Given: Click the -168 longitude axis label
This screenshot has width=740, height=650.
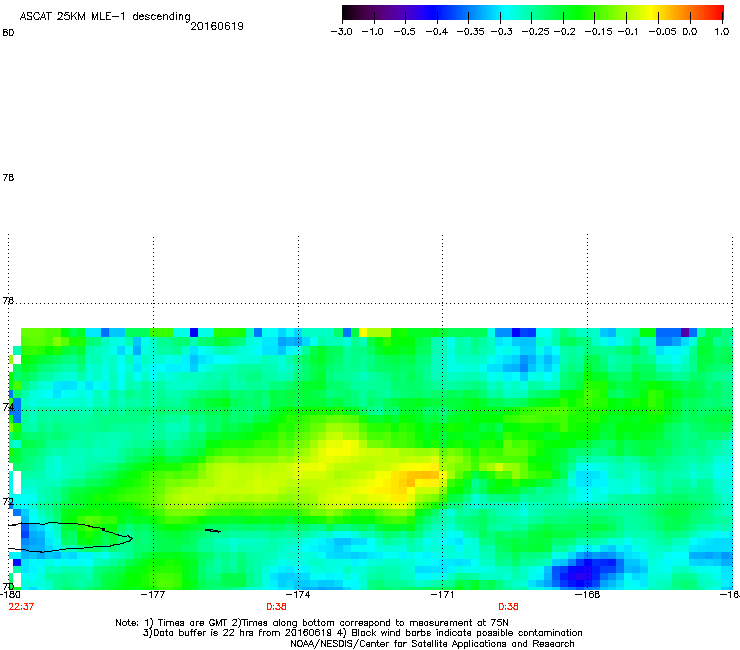Looking at the screenshot, I should pos(588,595).
